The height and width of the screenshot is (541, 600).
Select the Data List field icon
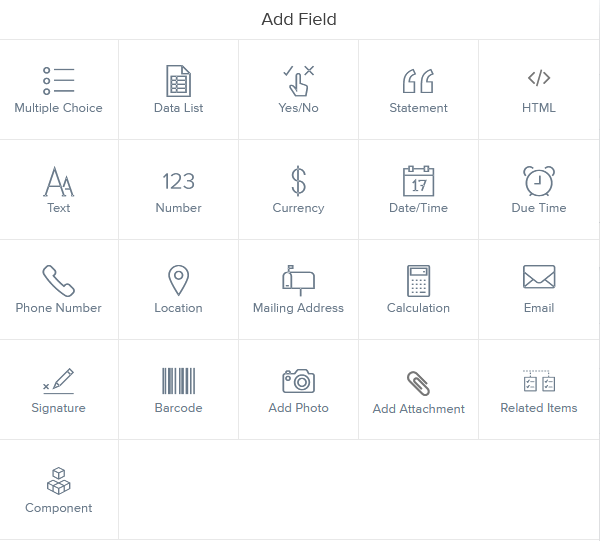pos(178,81)
